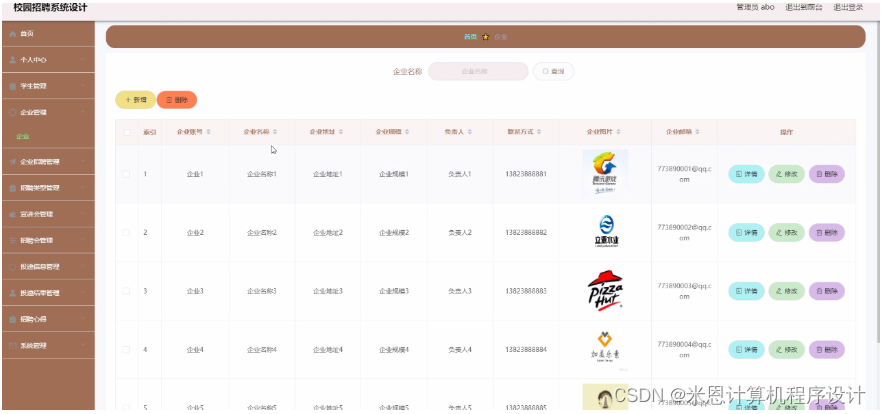881x414 pixels.
Task: Click the person icon beside 个人中心
Action: [x=12, y=60]
